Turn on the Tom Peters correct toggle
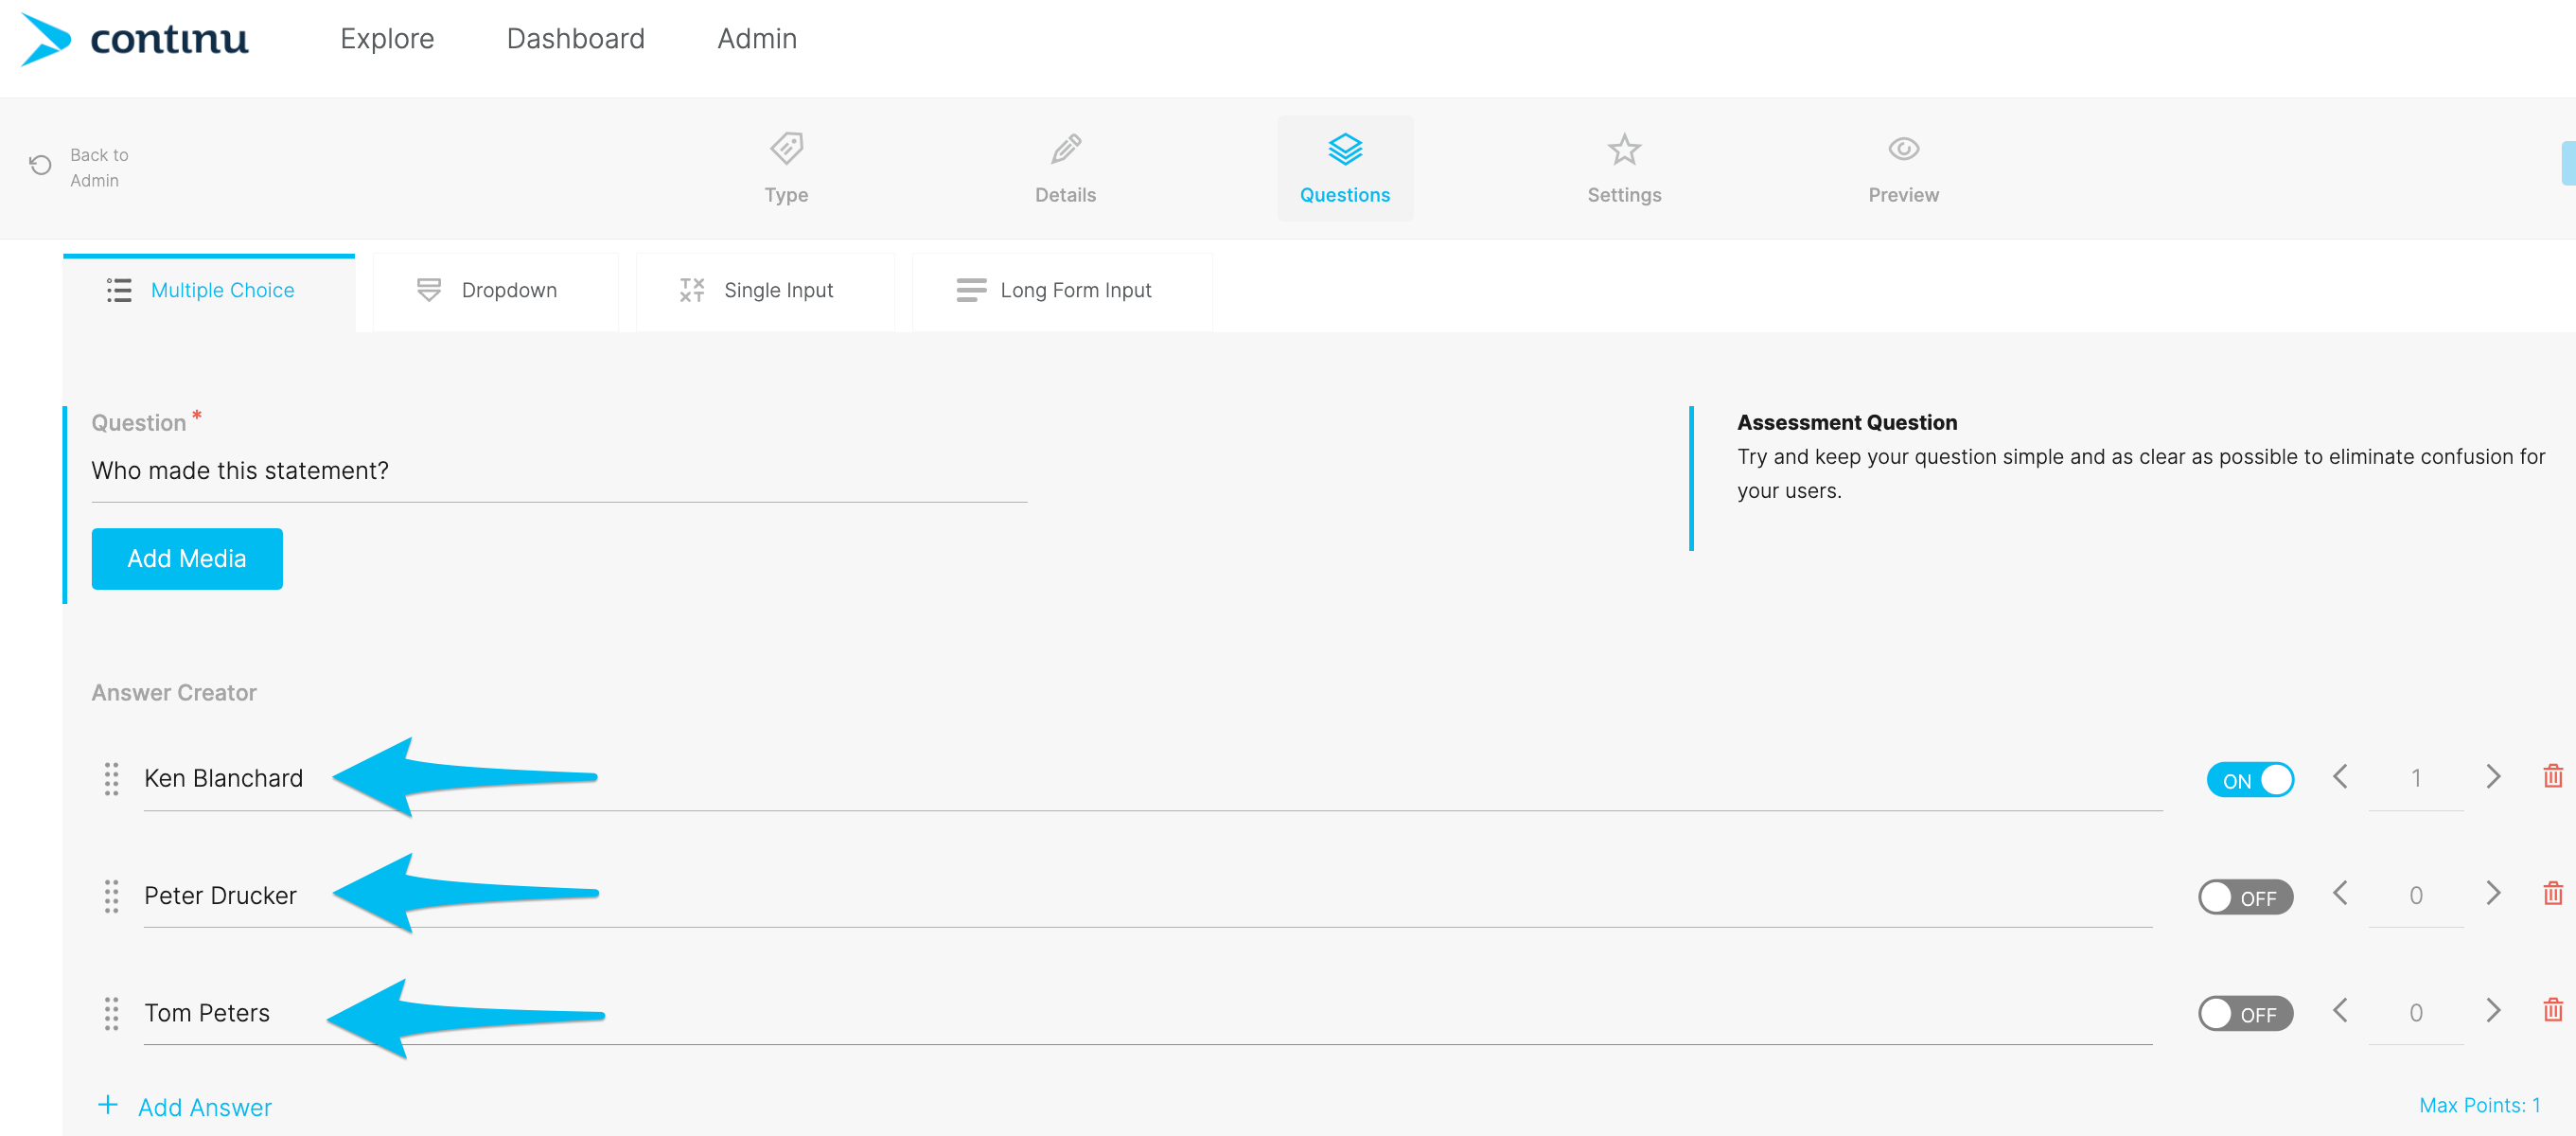The height and width of the screenshot is (1136, 2576). [2245, 1014]
